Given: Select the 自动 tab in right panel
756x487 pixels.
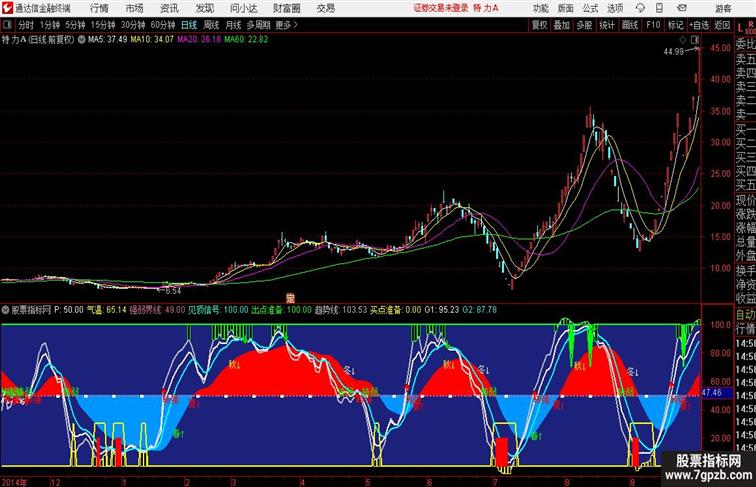Looking at the screenshot, I should pyautogui.click(x=745, y=314).
